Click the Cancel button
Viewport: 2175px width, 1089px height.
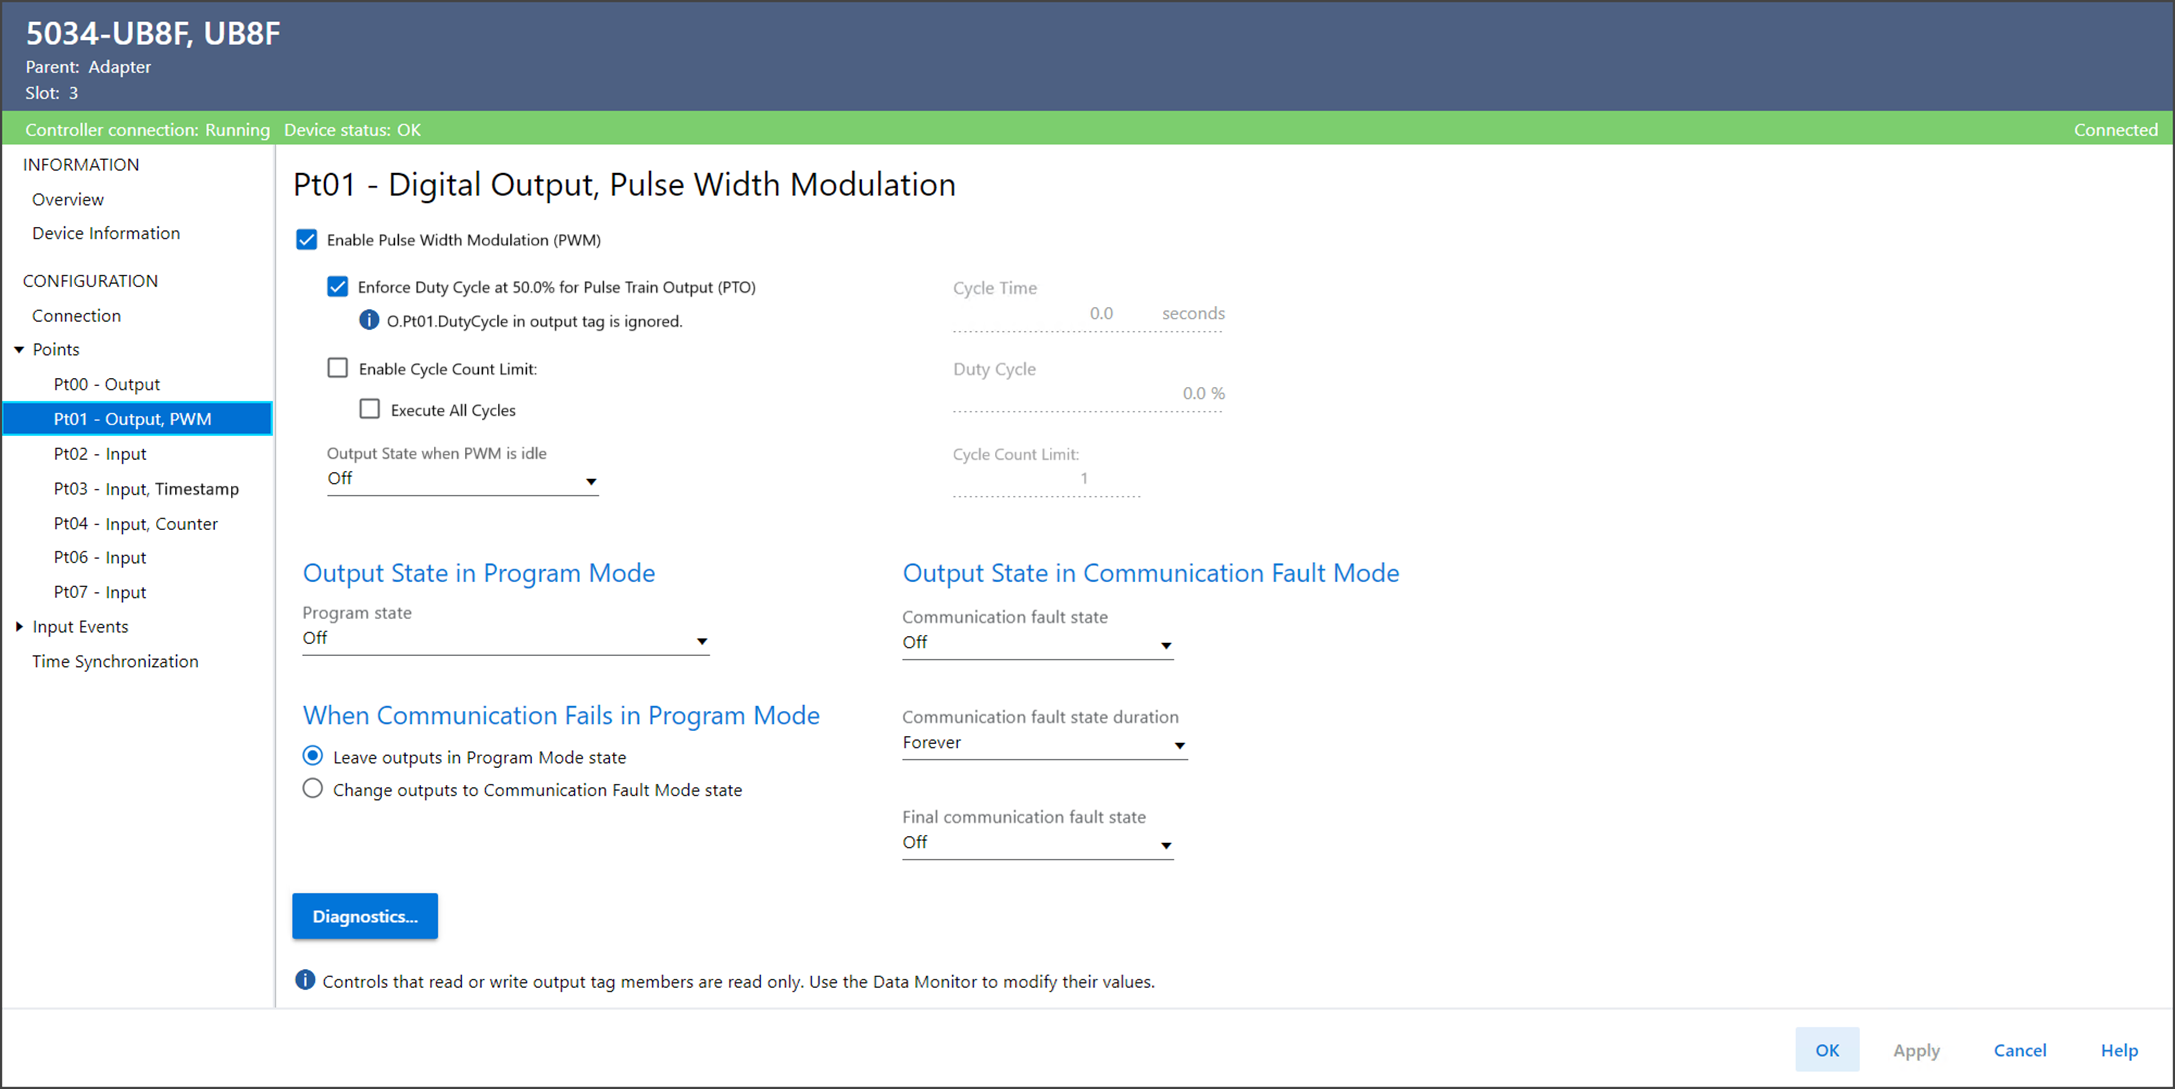[x=2019, y=1050]
